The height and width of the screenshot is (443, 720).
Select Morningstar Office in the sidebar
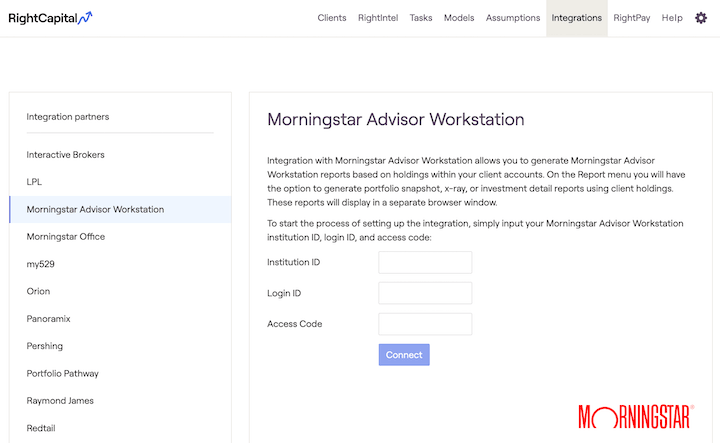[66, 237]
